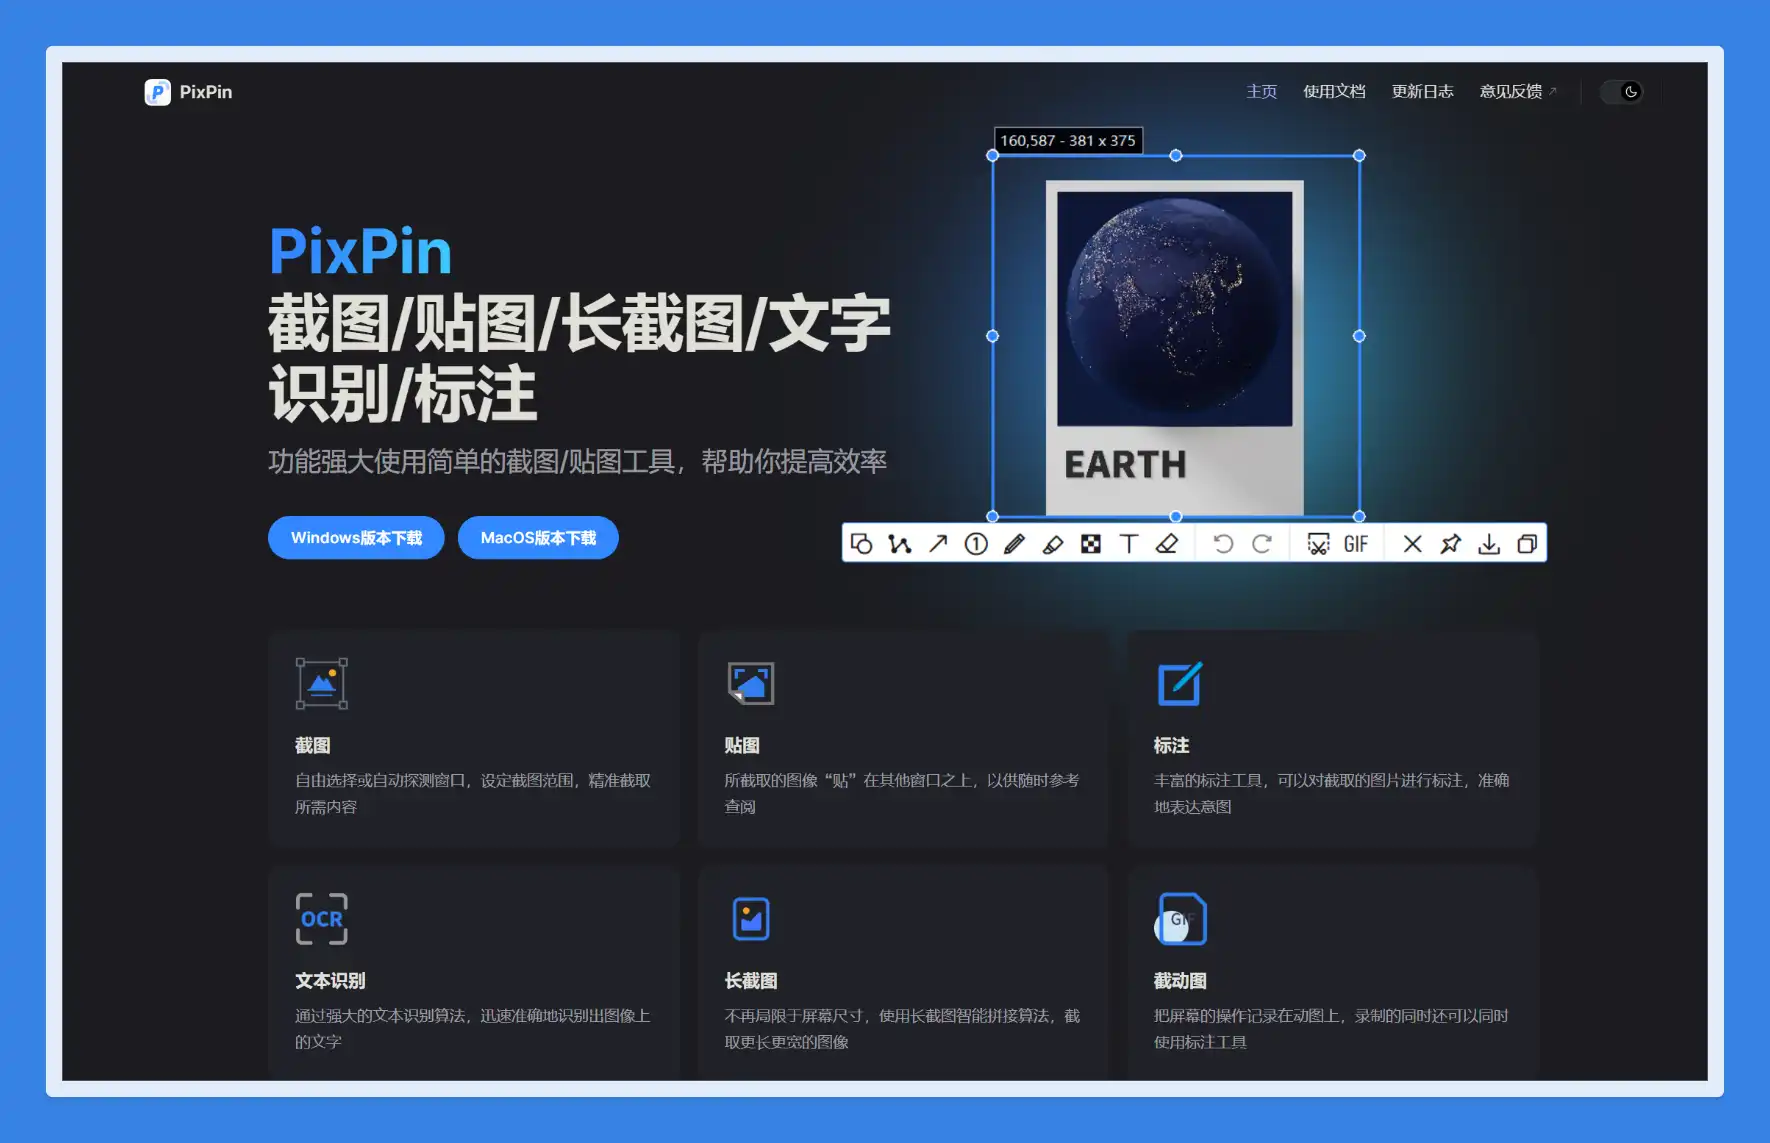The height and width of the screenshot is (1143, 1770).
Task: Click the redo icon in toolbar
Action: (1262, 543)
